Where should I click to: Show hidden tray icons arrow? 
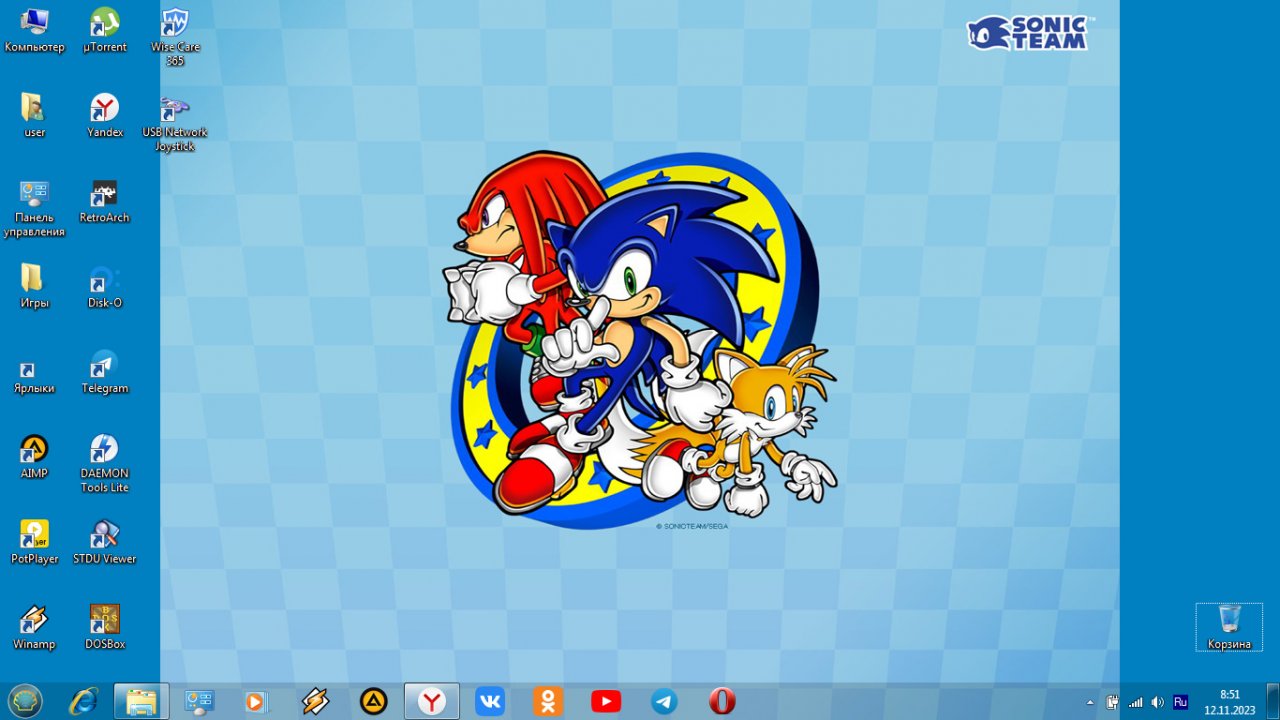[1090, 702]
